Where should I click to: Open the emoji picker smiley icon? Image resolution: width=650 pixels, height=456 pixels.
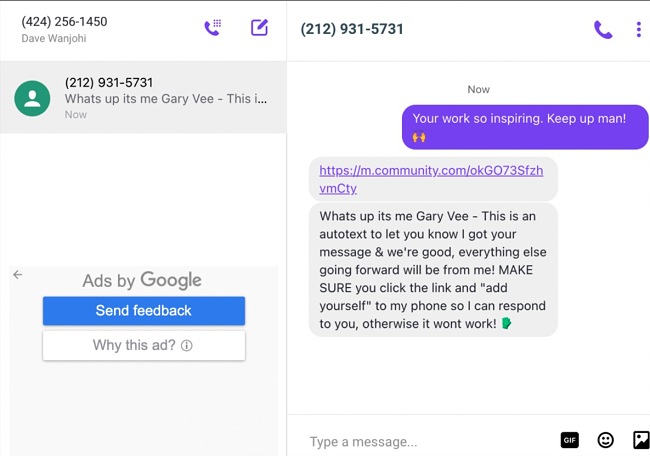coord(605,440)
